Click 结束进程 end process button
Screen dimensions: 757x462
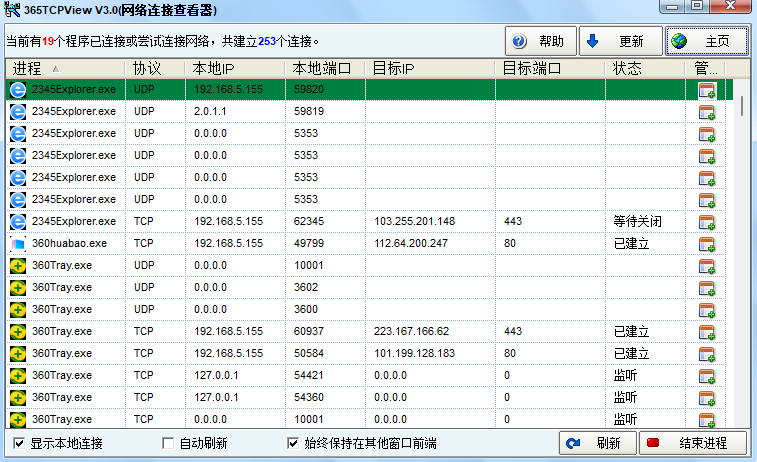click(x=693, y=443)
